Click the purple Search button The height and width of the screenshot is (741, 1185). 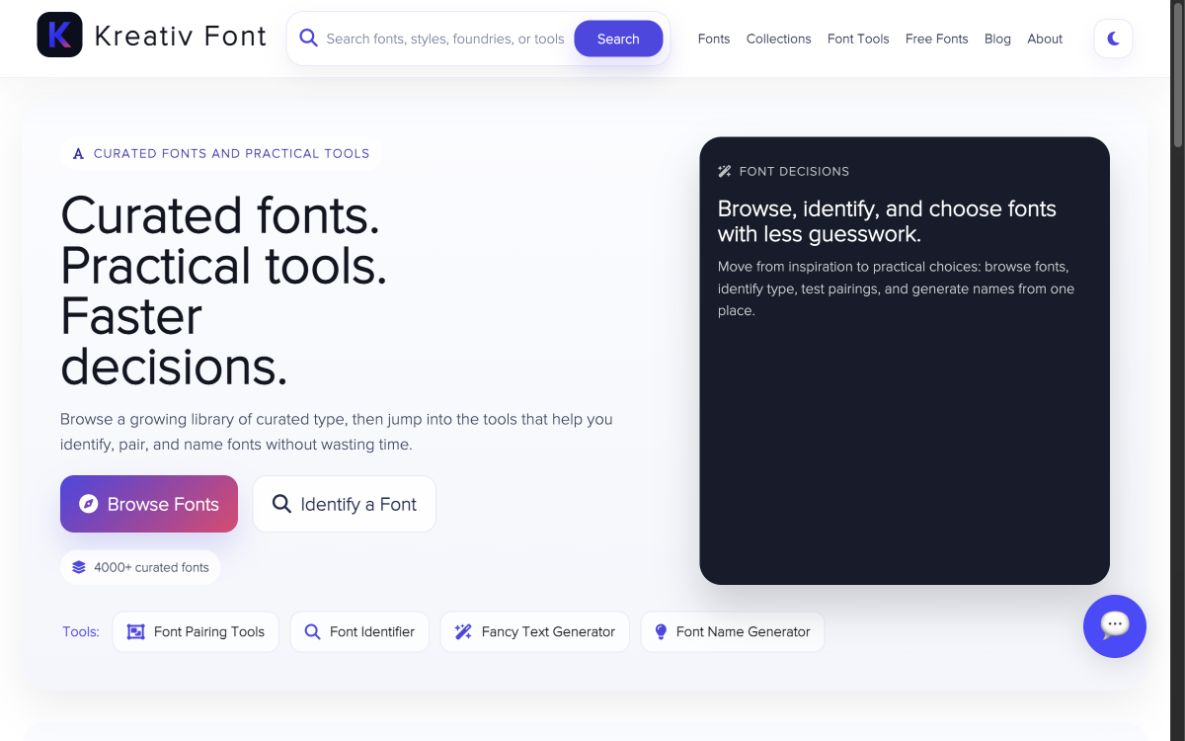[618, 39]
